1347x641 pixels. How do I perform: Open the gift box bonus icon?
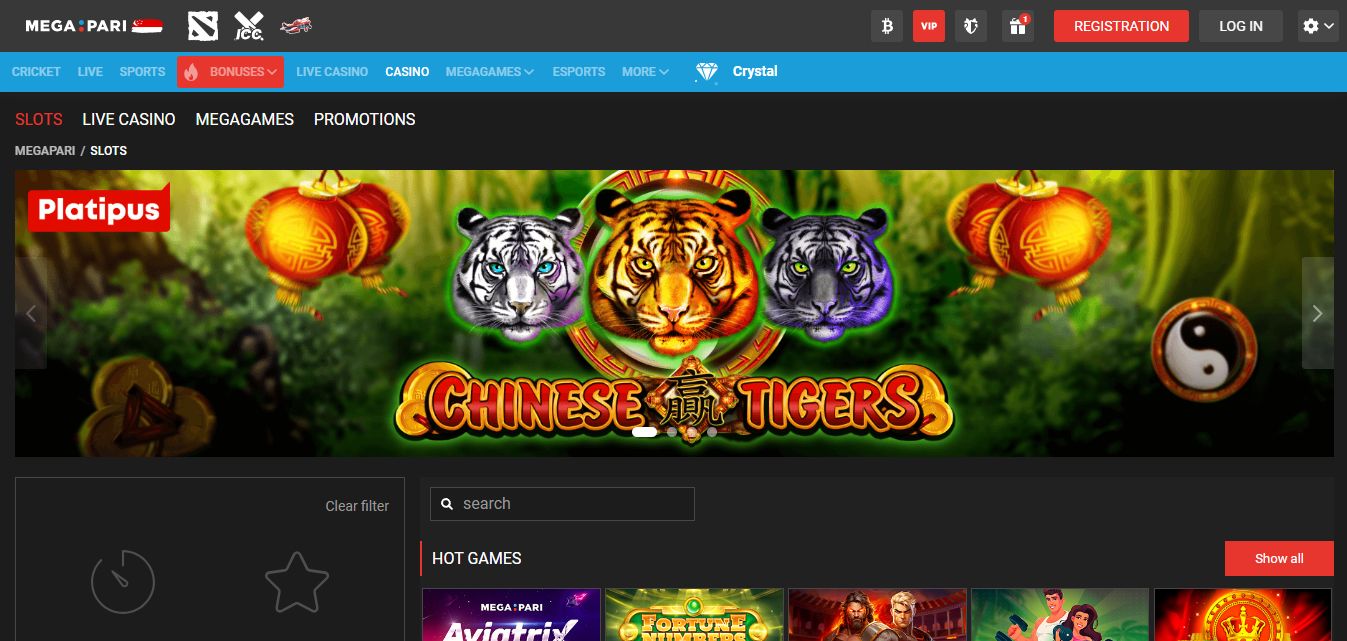click(x=1017, y=26)
